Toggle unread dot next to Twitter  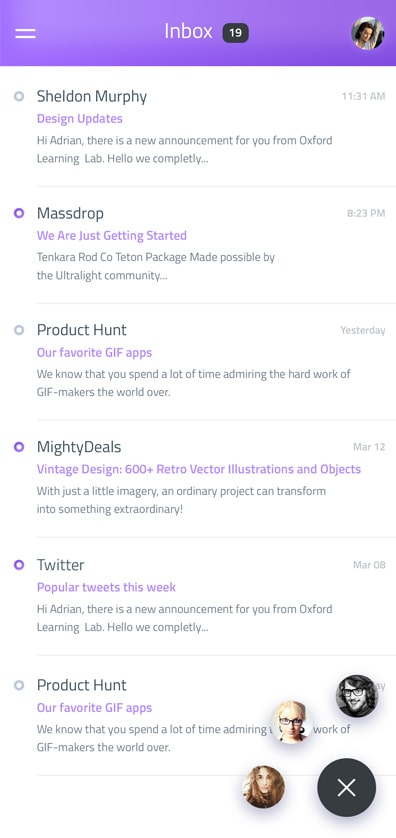coord(19,564)
